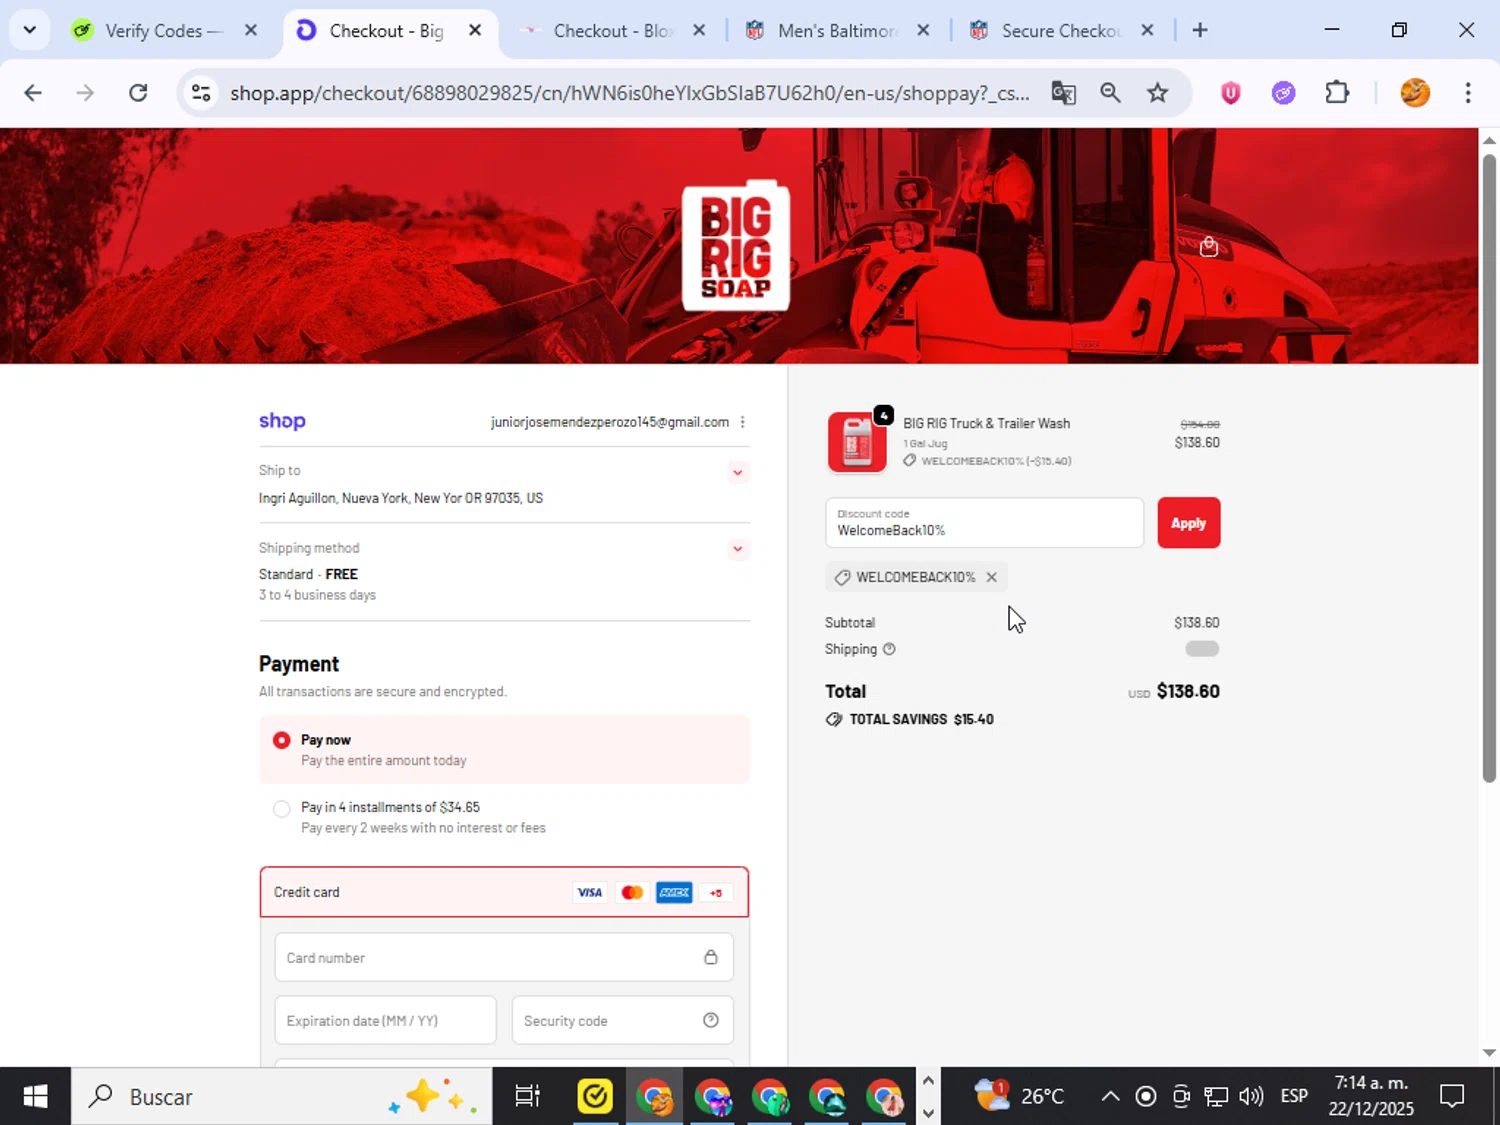The image size is (1500, 1125).
Task: Open the zoom magnifier icon
Action: click(x=1110, y=93)
